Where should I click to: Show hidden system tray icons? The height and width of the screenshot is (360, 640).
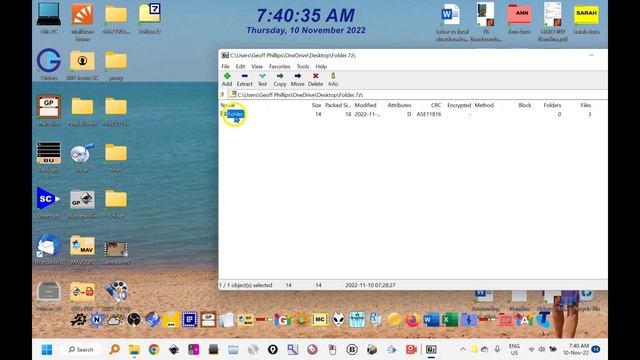pyautogui.click(x=462, y=350)
